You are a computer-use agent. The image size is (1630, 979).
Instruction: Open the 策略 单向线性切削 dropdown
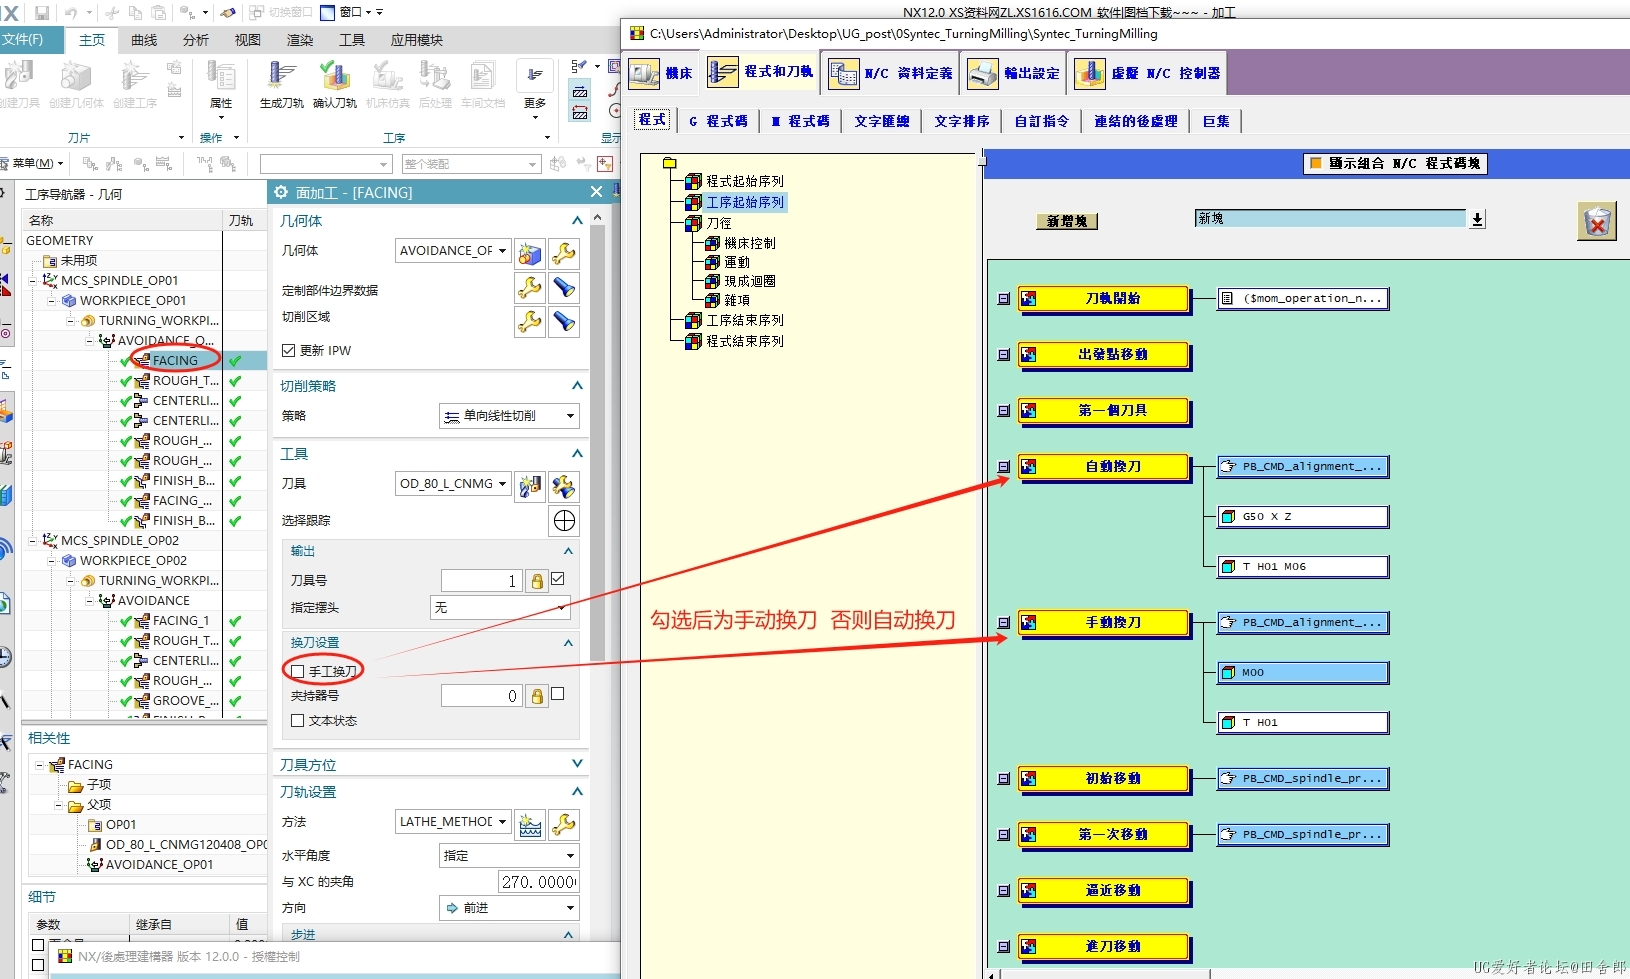(509, 416)
